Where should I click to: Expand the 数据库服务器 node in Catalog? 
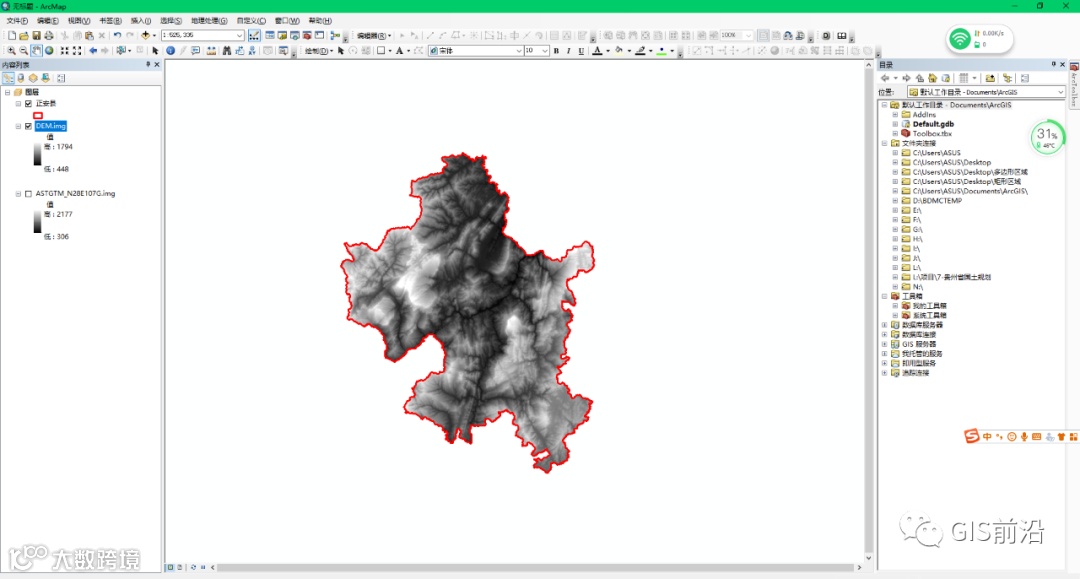883,325
